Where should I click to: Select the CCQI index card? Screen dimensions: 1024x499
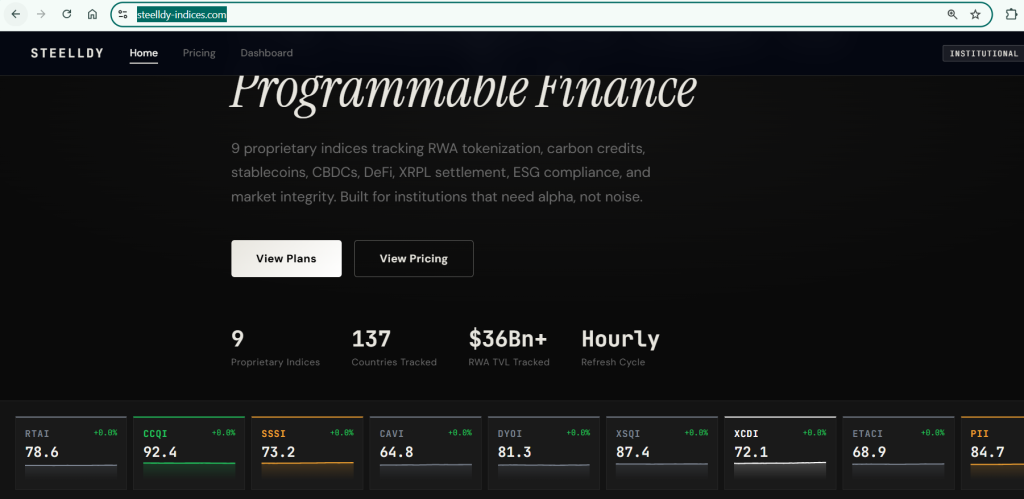[x=189, y=453]
